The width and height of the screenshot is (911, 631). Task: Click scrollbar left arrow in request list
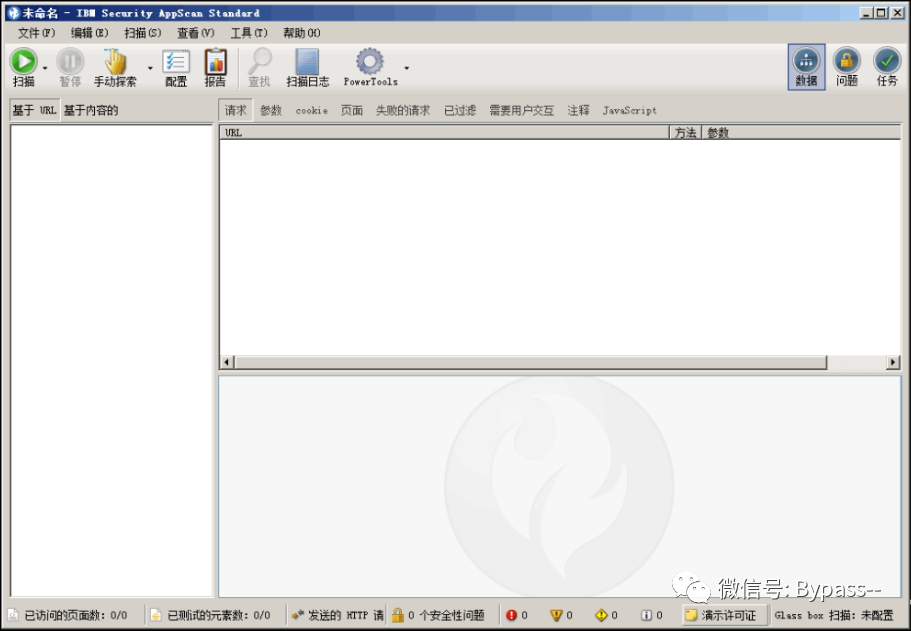227,363
